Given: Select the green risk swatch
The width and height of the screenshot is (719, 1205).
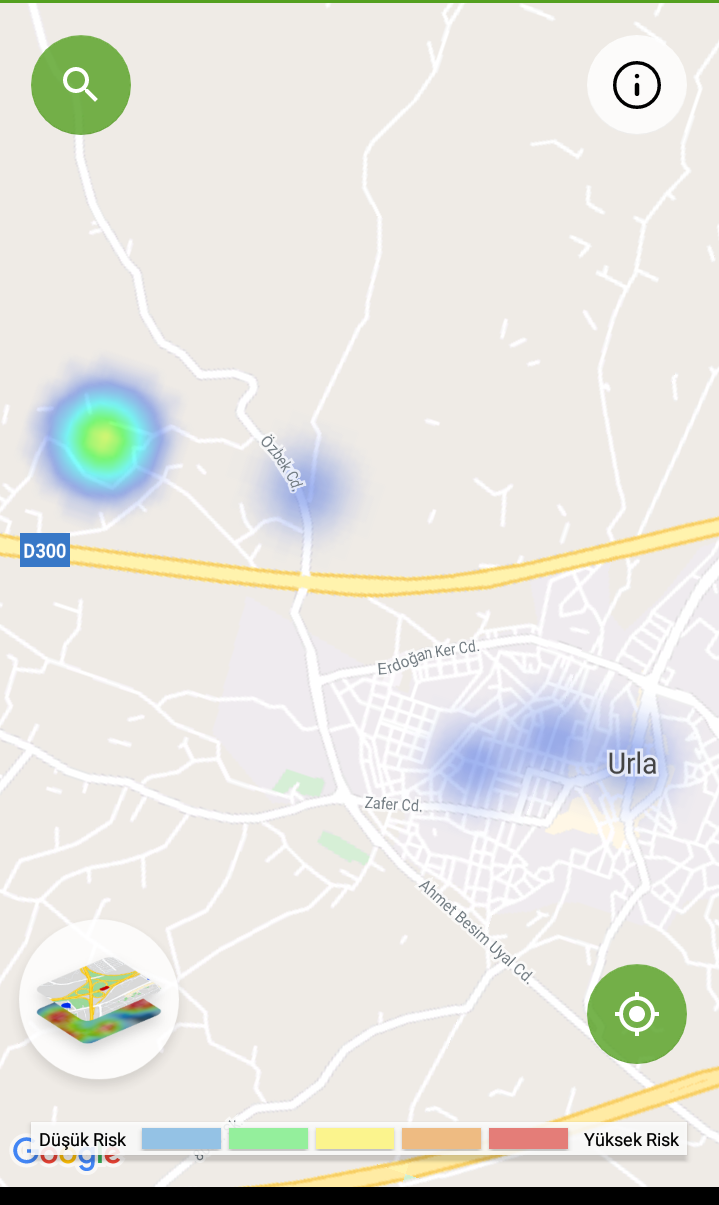Looking at the screenshot, I should (x=268, y=1139).
